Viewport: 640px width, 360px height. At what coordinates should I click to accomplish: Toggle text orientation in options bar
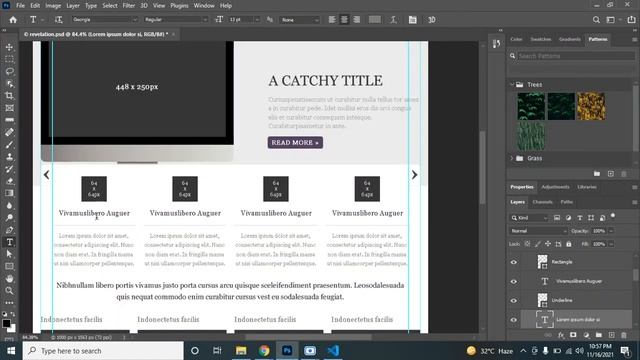58,20
